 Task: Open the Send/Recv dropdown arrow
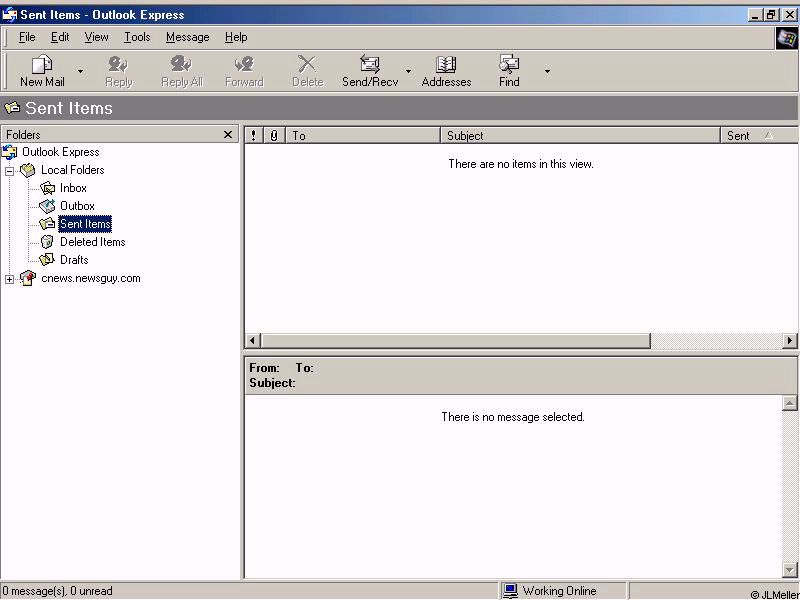click(408, 72)
